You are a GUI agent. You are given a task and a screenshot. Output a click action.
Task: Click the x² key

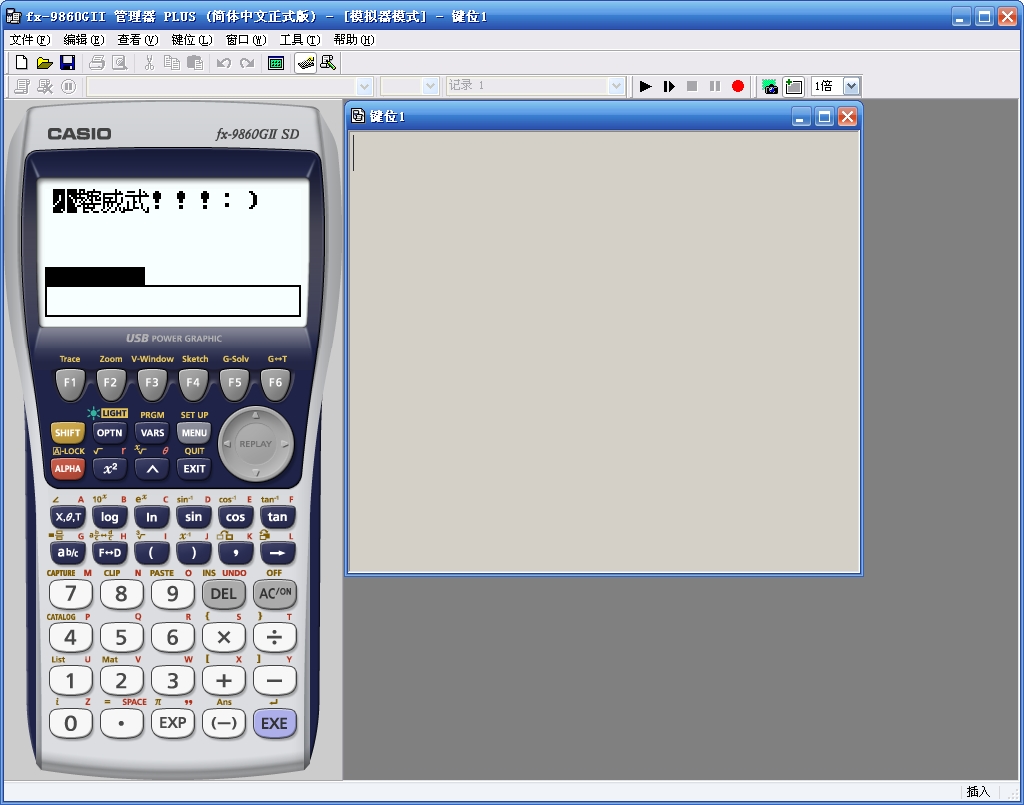point(110,469)
